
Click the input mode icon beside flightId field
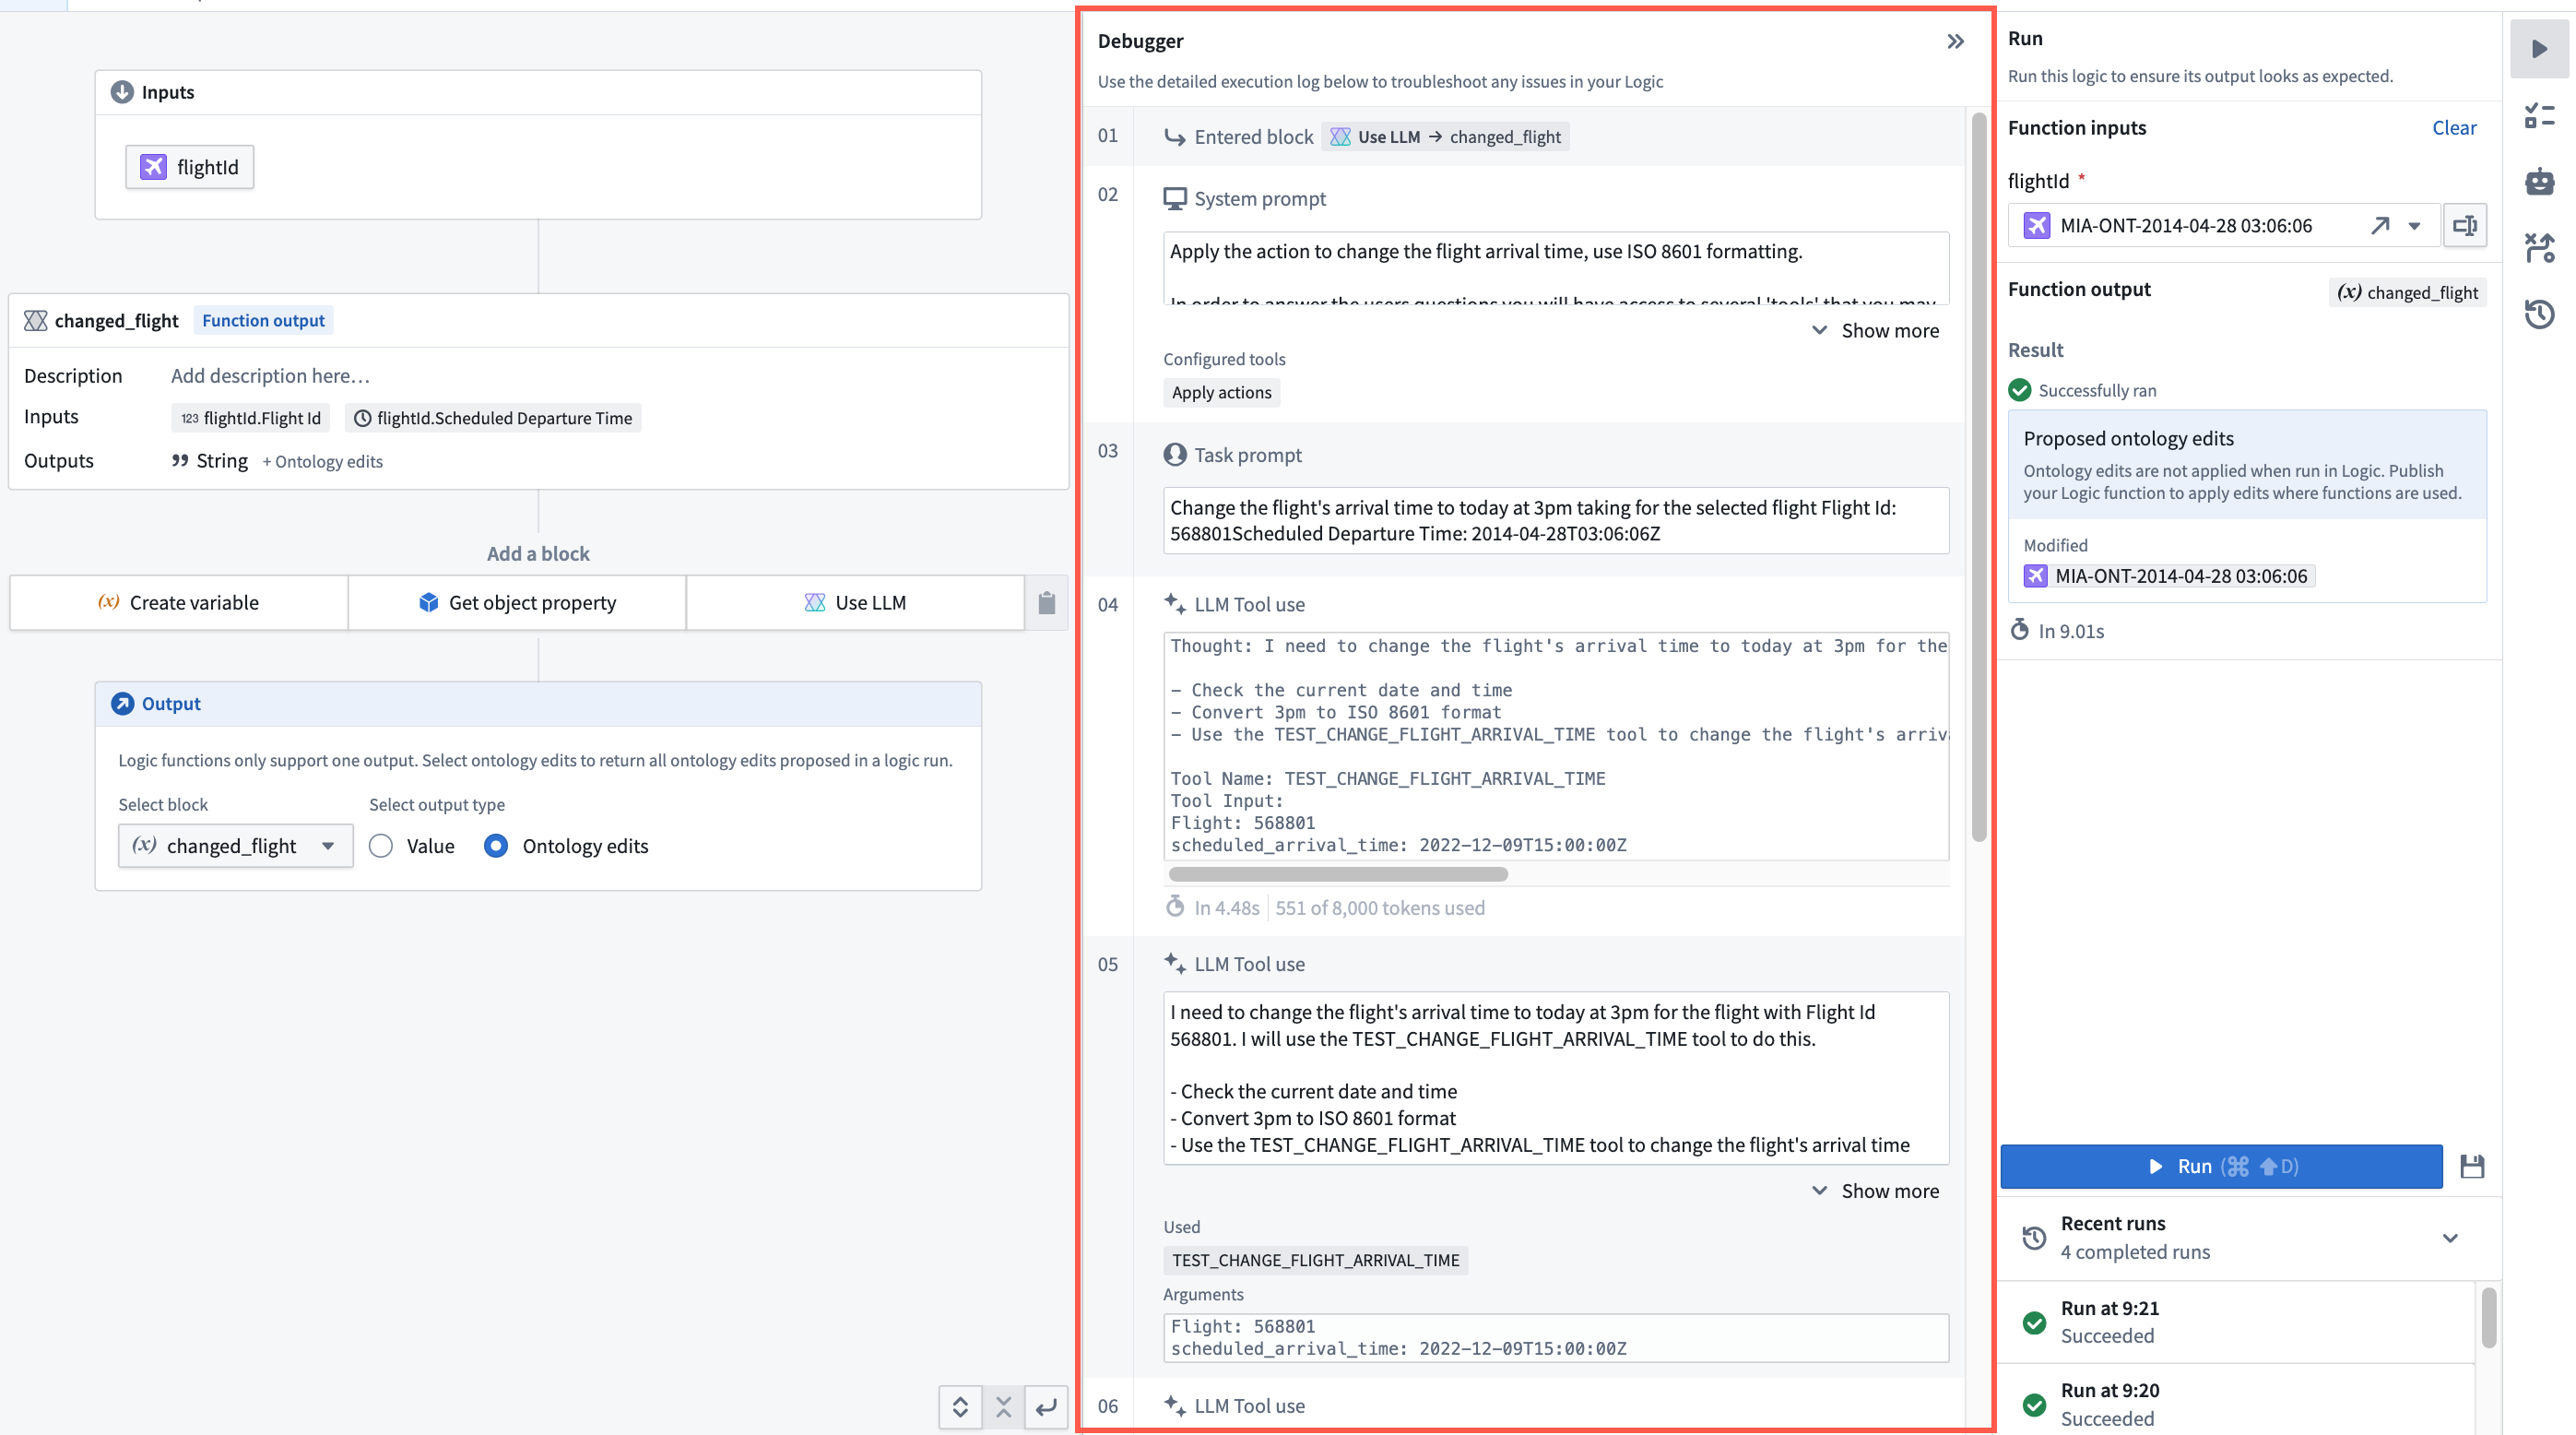2464,225
